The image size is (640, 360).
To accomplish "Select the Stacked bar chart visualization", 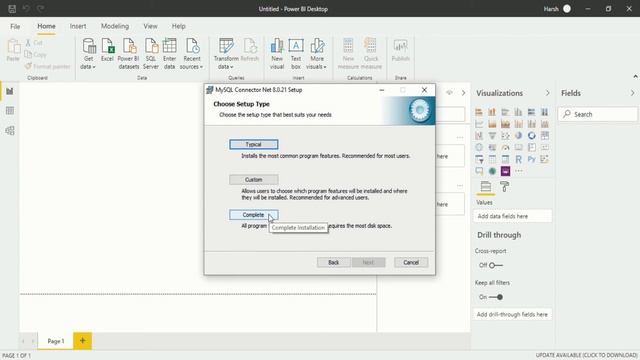I will click(x=479, y=112).
